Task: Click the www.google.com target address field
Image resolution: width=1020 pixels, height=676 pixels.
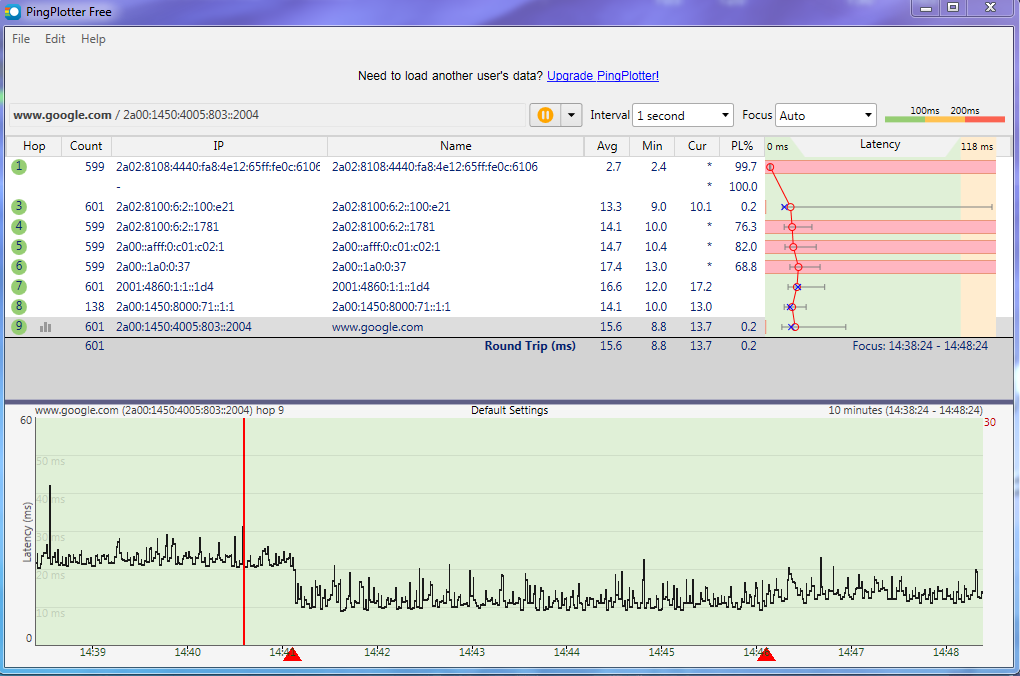Action: 267,115
